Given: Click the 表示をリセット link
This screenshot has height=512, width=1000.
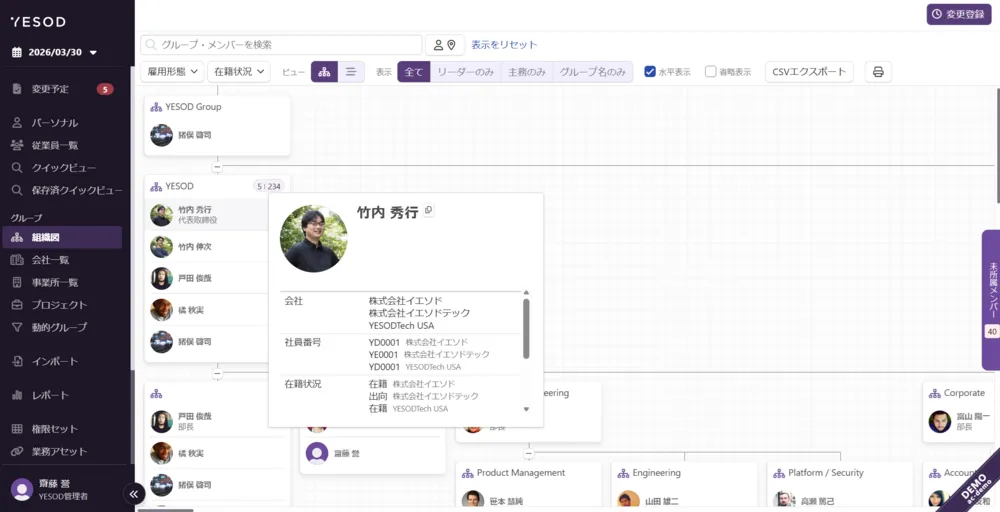Looking at the screenshot, I should pos(504,45).
